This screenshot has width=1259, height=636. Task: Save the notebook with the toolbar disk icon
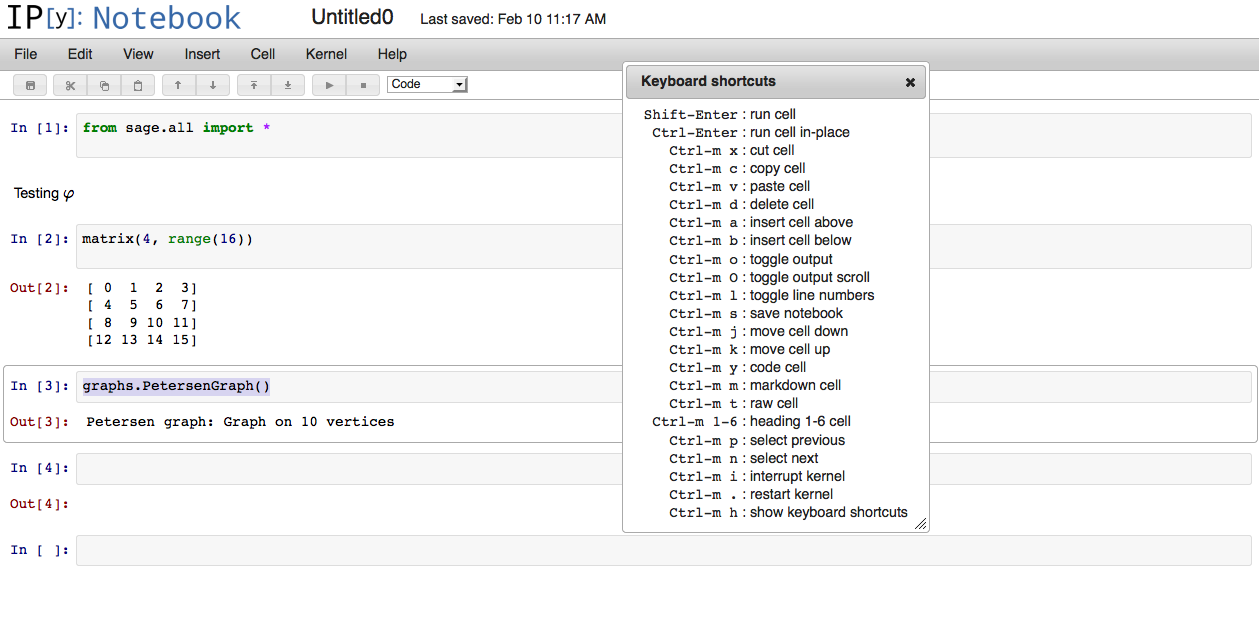[30, 85]
